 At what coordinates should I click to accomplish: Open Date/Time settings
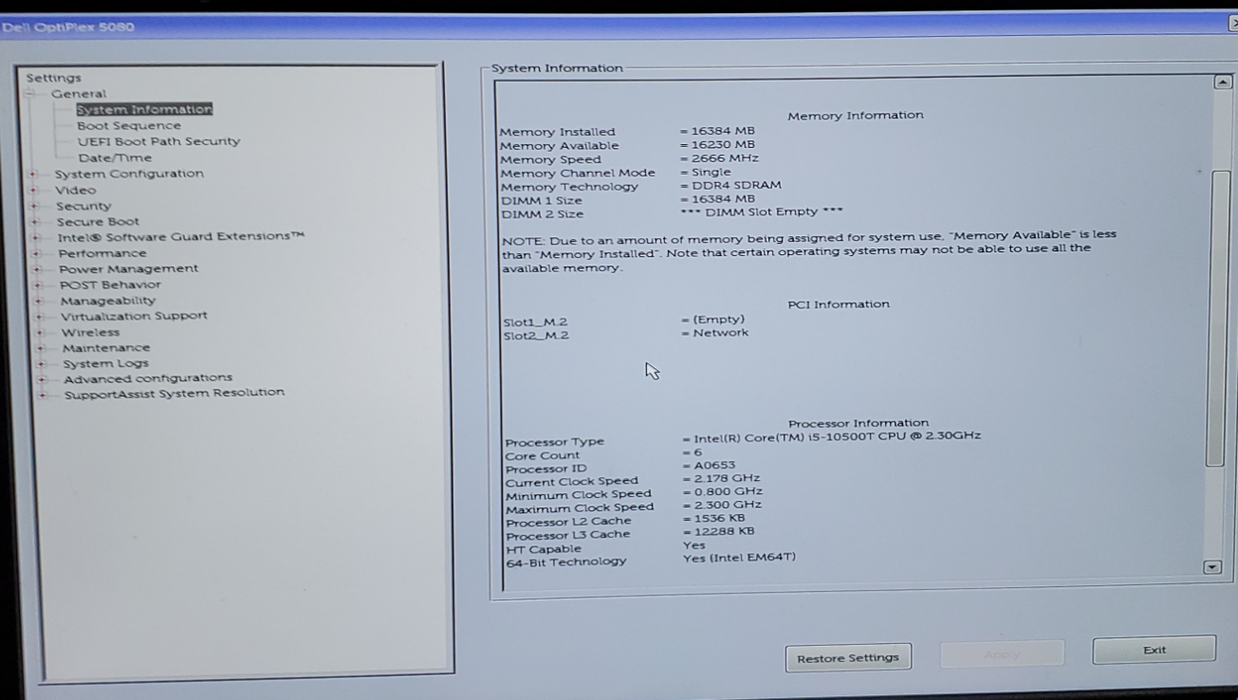pos(115,158)
